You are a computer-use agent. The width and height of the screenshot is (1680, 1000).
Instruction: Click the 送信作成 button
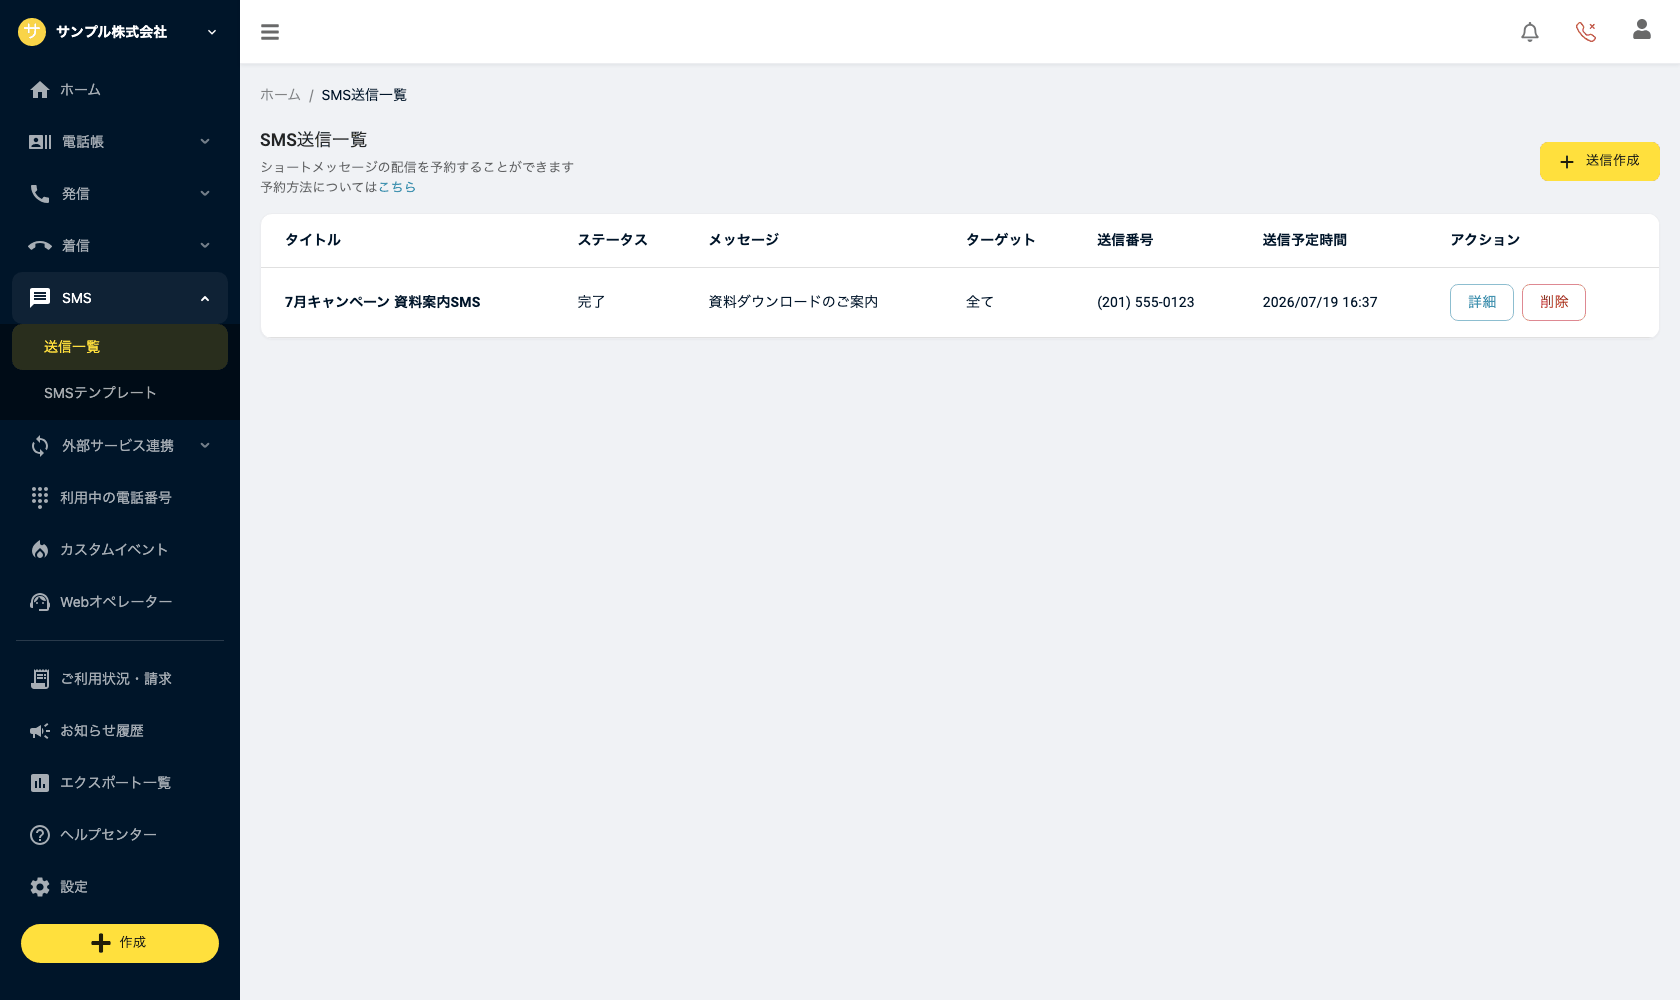click(x=1600, y=161)
